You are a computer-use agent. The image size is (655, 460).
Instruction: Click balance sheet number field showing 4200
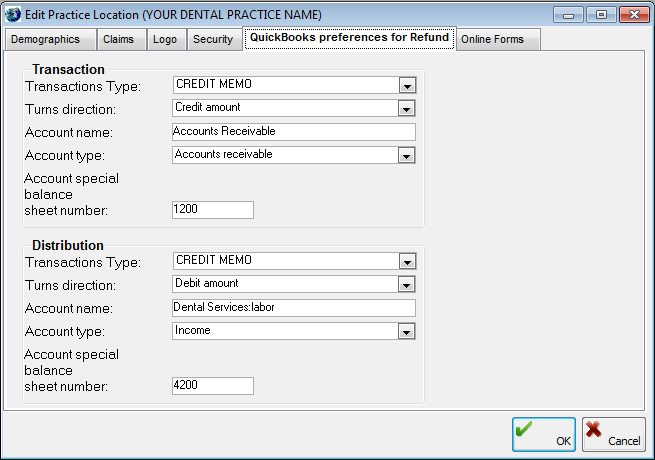point(213,386)
